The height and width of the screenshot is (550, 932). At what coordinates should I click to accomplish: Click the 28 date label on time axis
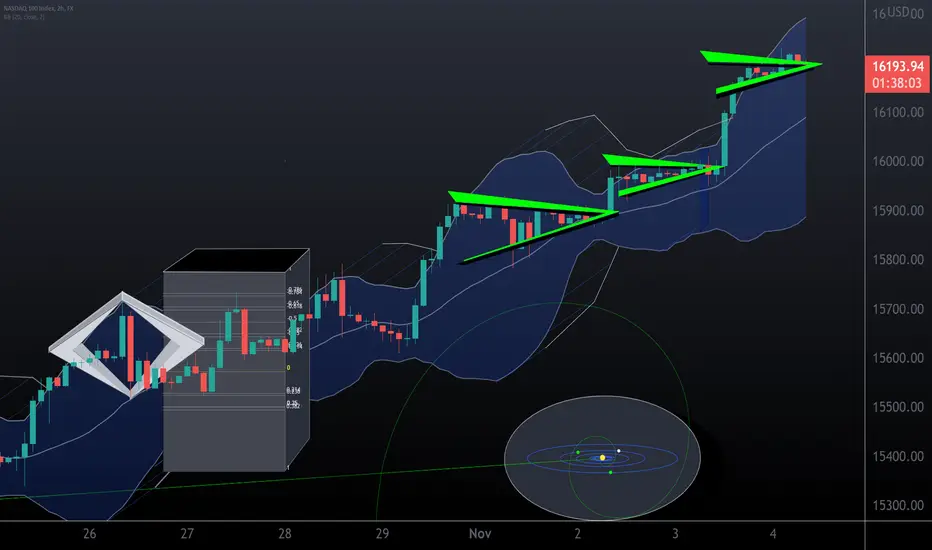coord(285,533)
